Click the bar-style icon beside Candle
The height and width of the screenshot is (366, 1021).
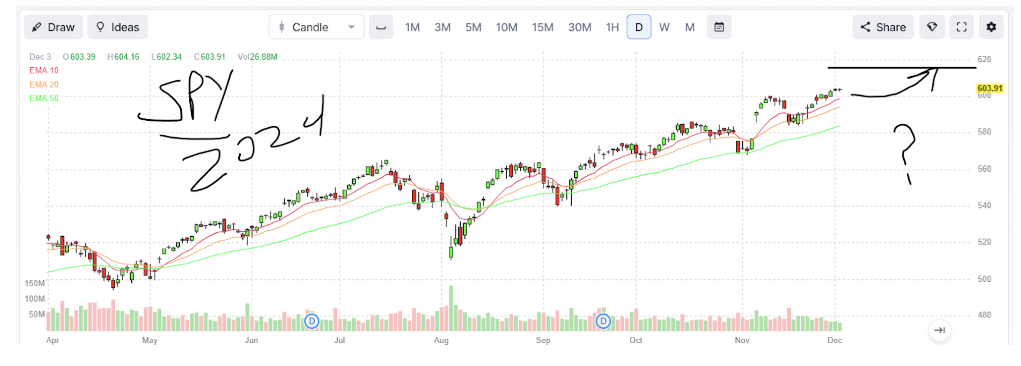[382, 27]
